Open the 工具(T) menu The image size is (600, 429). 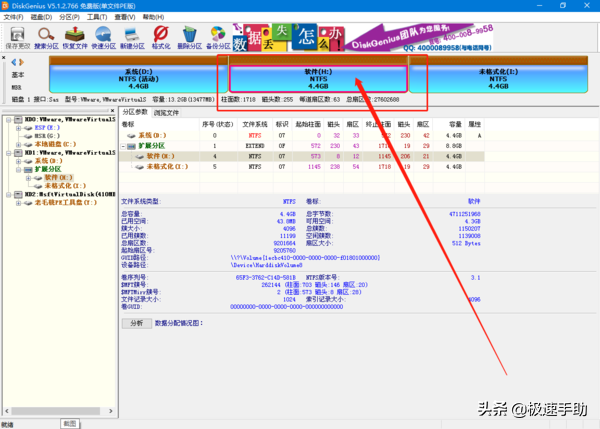coord(97,17)
